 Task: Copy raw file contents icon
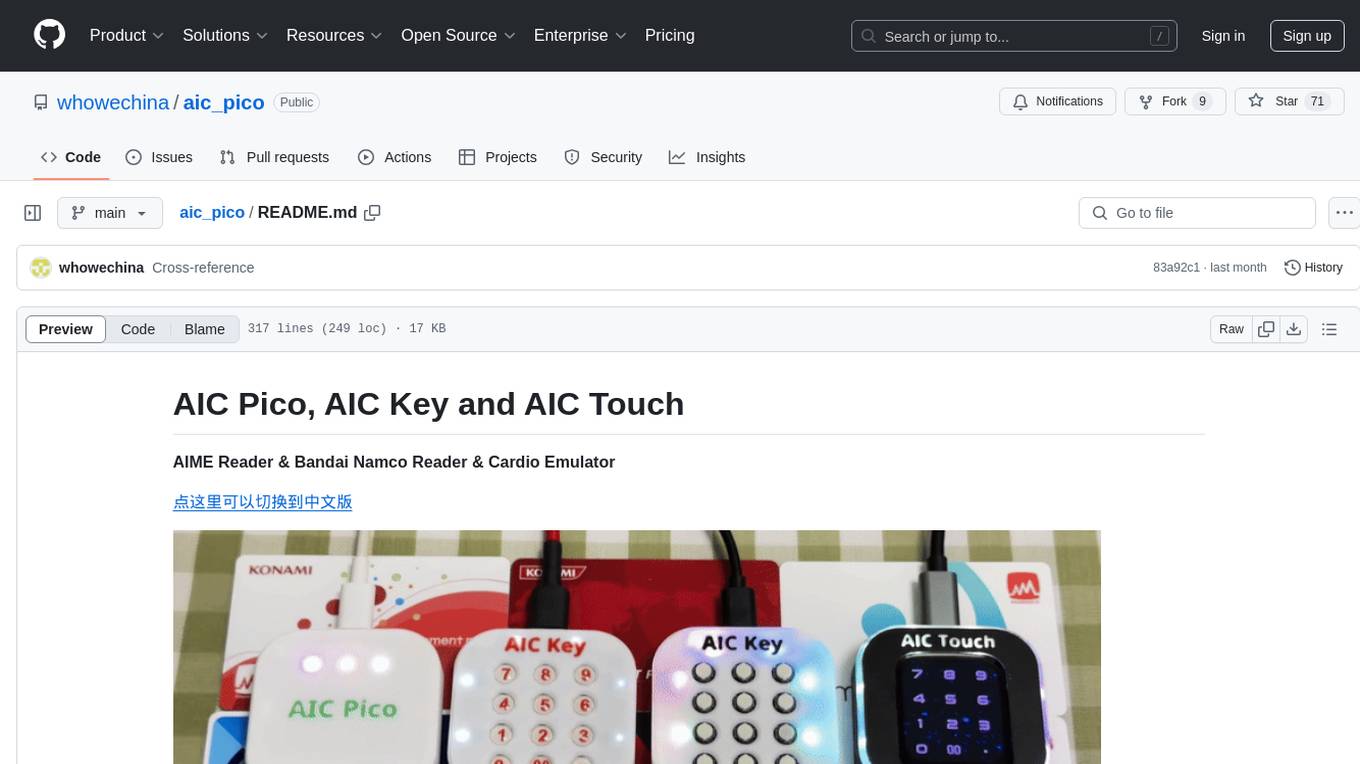click(1266, 329)
